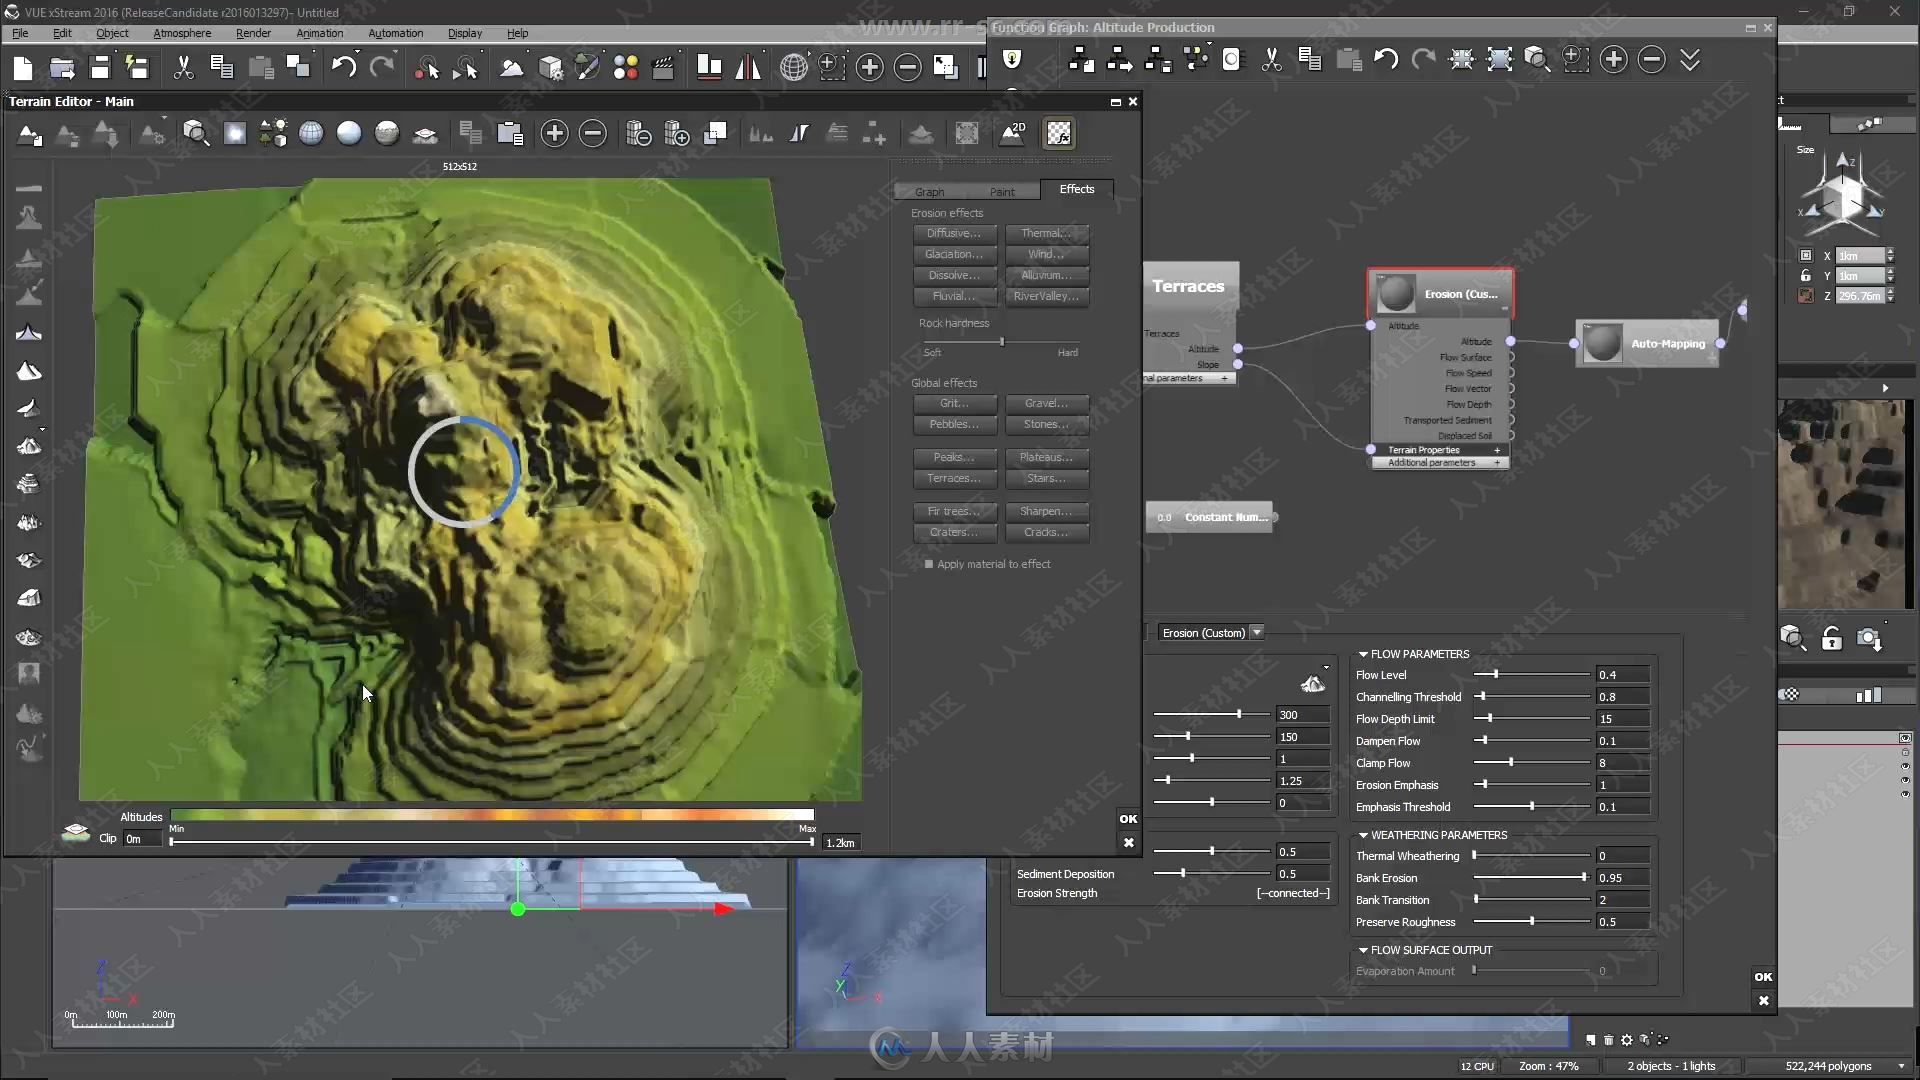Toggle the Terraces effect button
This screenshot has width=1920, height=1080.
point(953,477)
